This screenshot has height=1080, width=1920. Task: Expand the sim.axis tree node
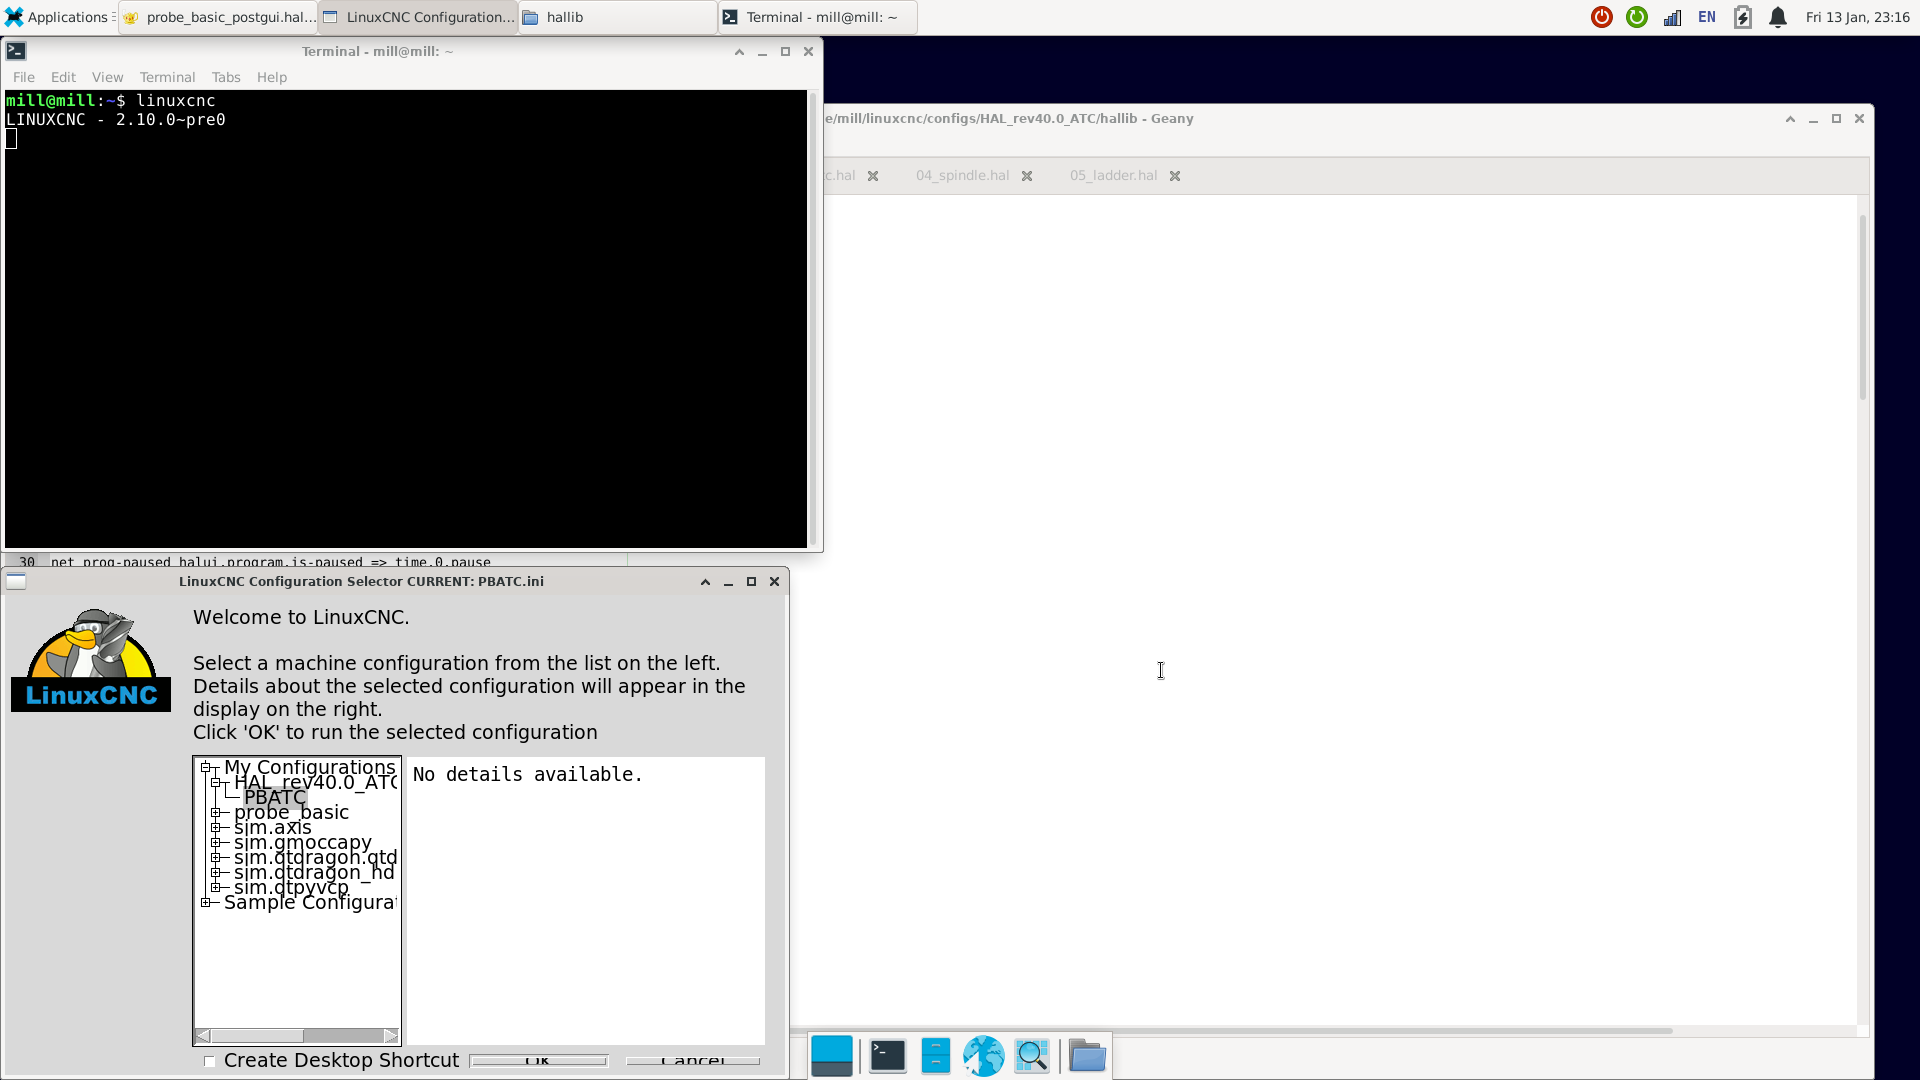click(216, 828)
